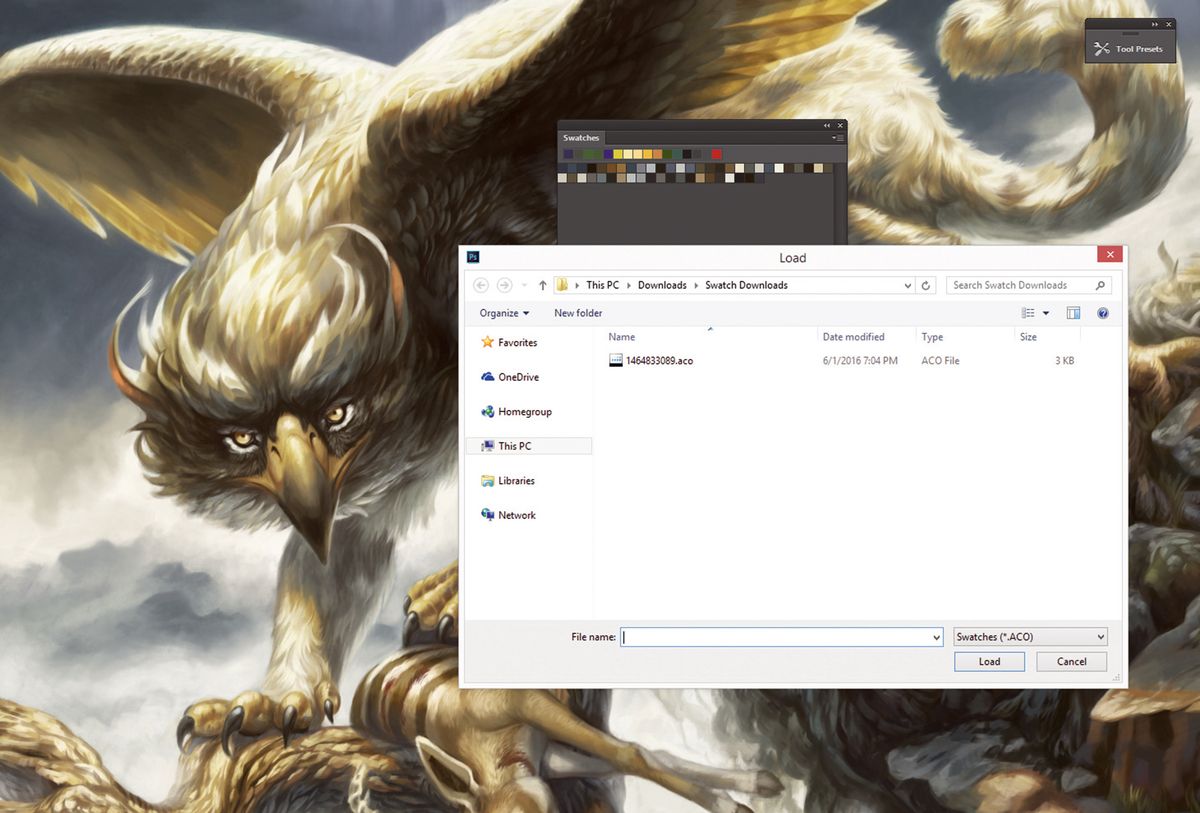This screenshot has height=813, width=1200.
Task: Click the Help icon in the Load dialog
Action: [1102, 313]
